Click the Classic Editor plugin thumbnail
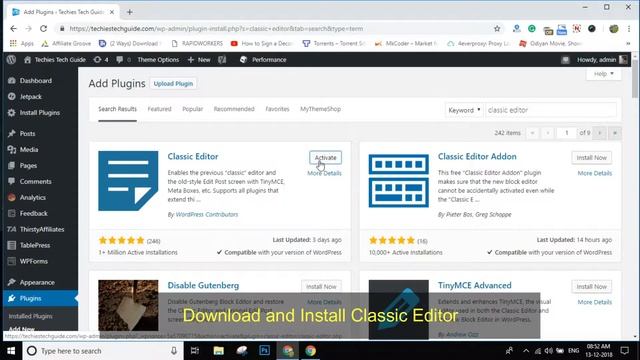 click(128, 181)
